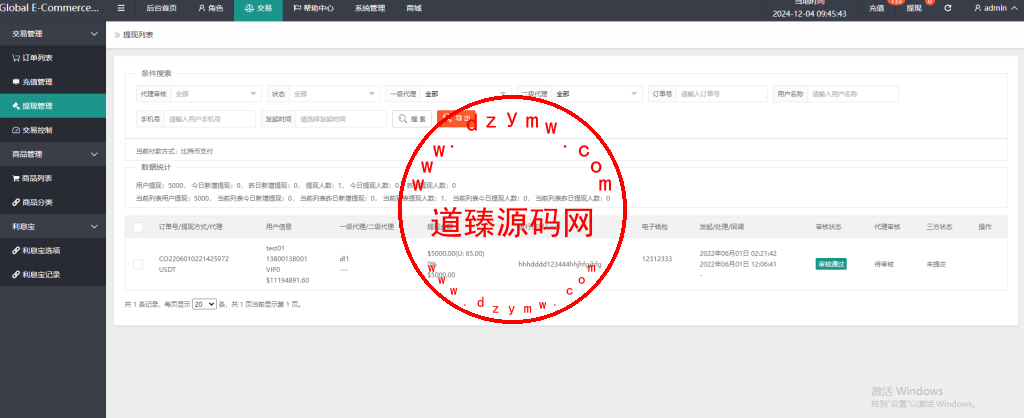This screenshot has width=1024, height=418.
Task: Click address hhhdddd123444hhjhfgjhfg
Action: click(x=560, y=265)
